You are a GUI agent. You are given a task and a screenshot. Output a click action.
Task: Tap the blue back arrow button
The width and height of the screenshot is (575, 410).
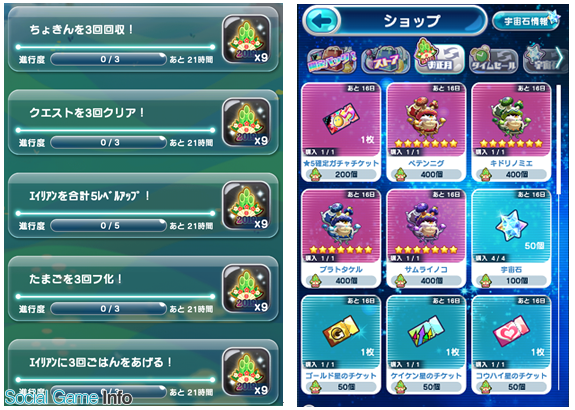pos(321,21)
